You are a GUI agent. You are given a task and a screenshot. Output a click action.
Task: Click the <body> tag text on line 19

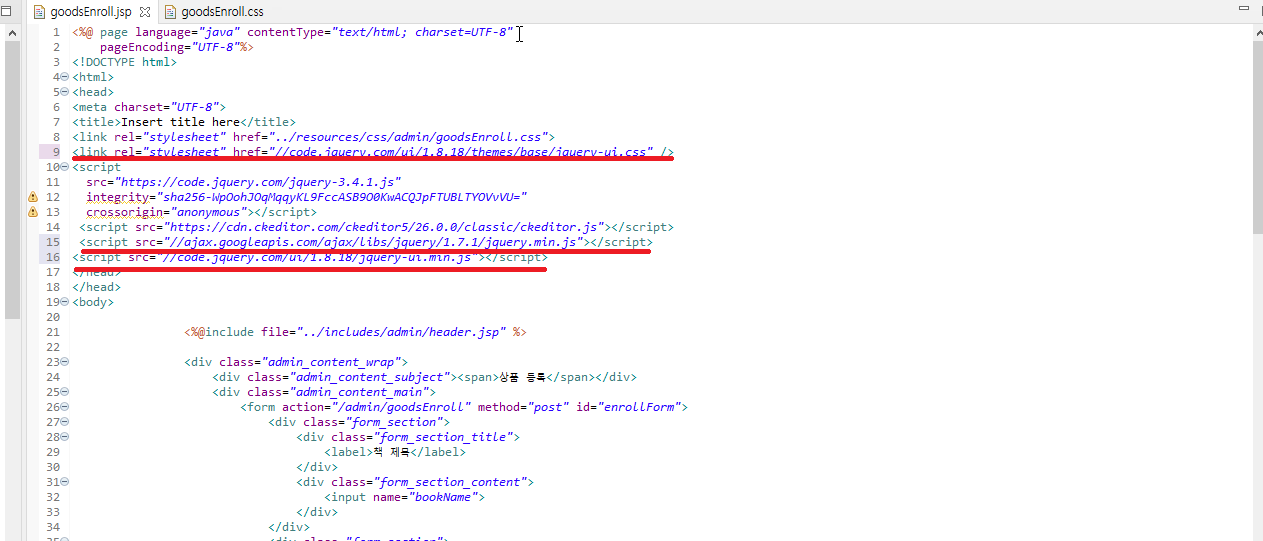[93, 302]
